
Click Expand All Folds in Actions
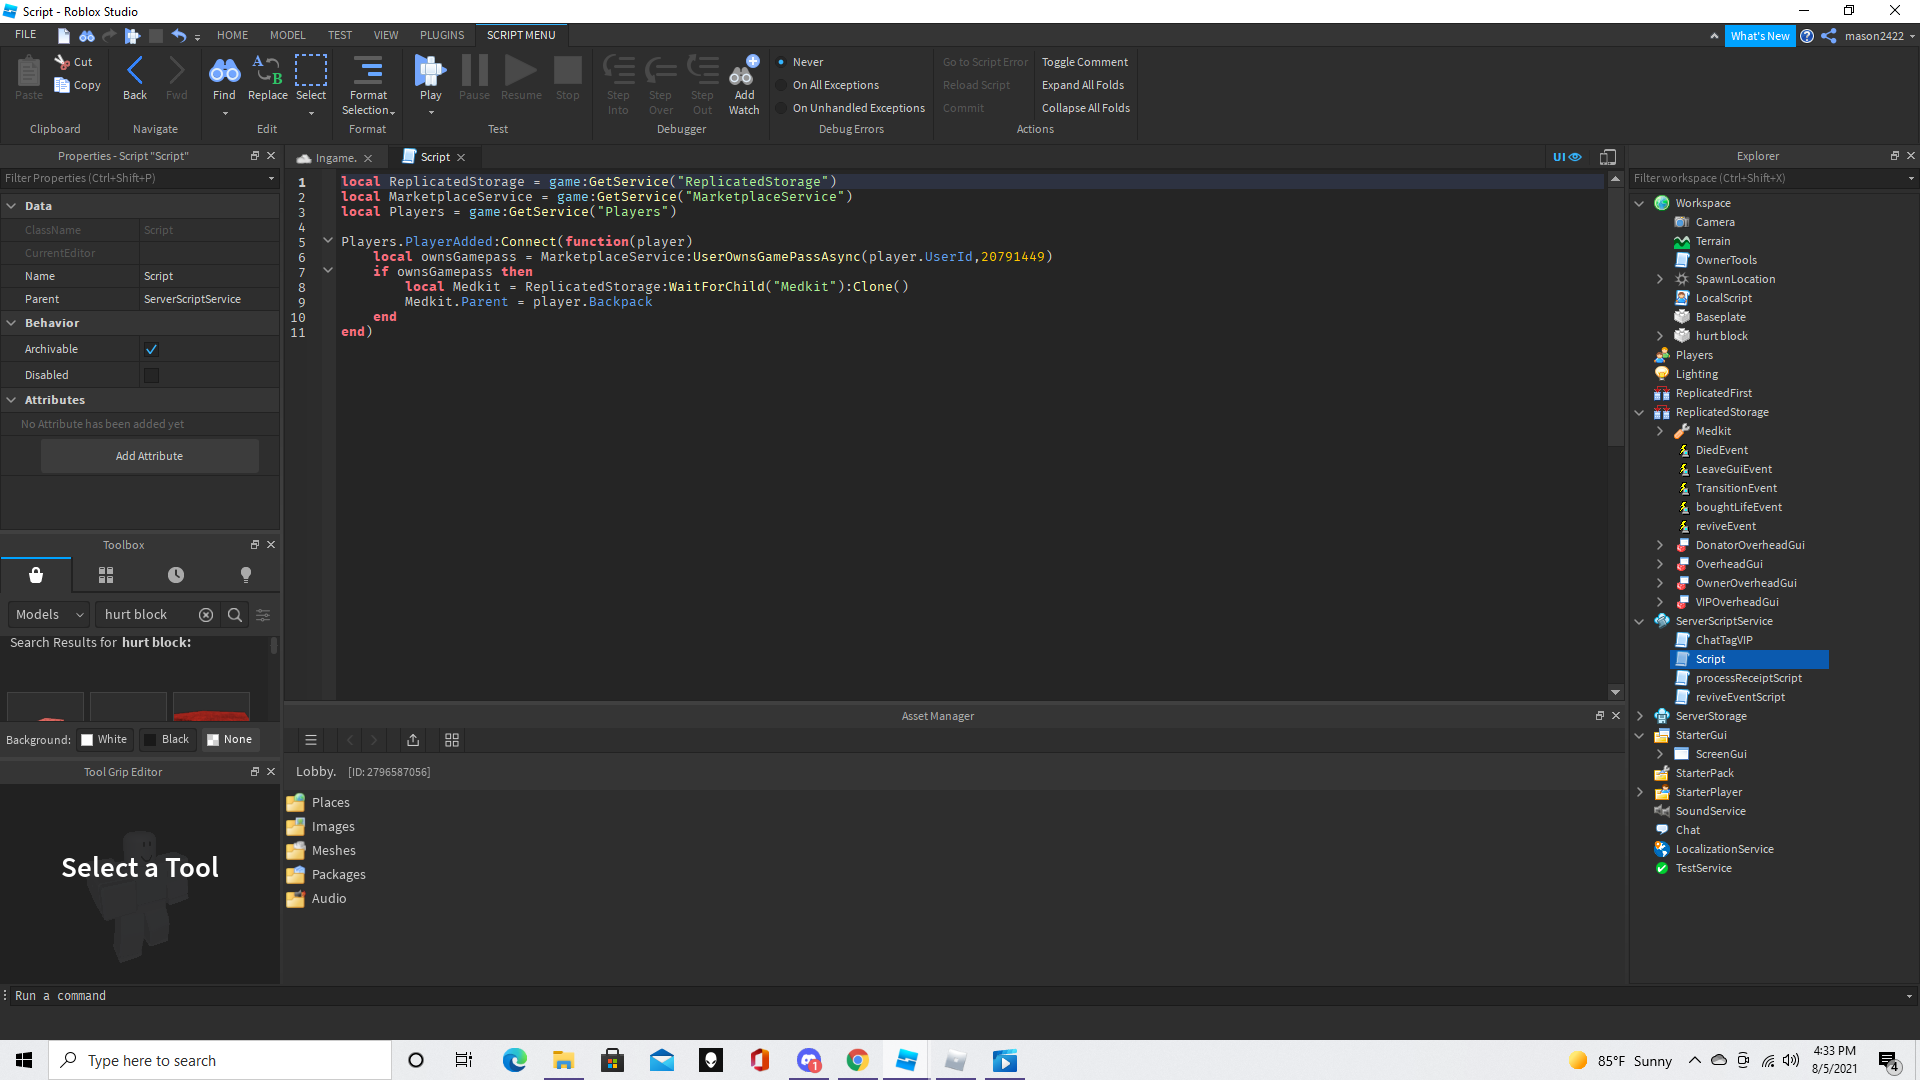pyautogui.click(x=1082, y=84)
